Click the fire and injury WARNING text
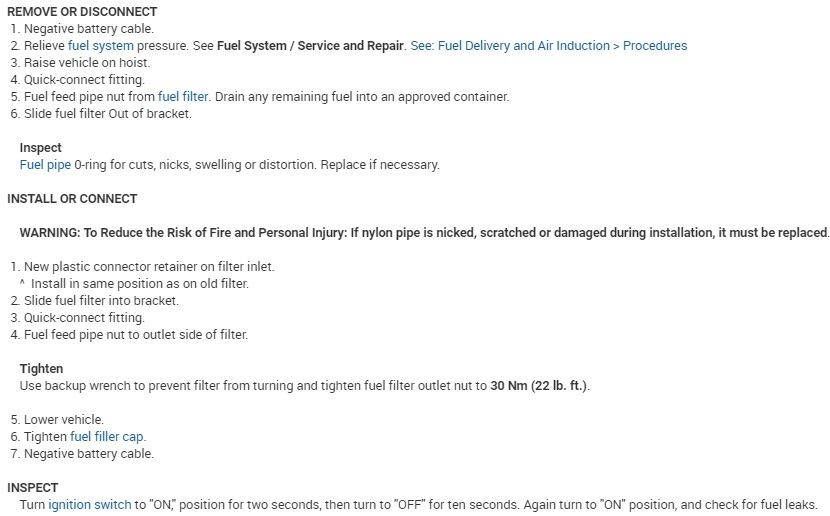830x516 pixels. click(424, 233)
